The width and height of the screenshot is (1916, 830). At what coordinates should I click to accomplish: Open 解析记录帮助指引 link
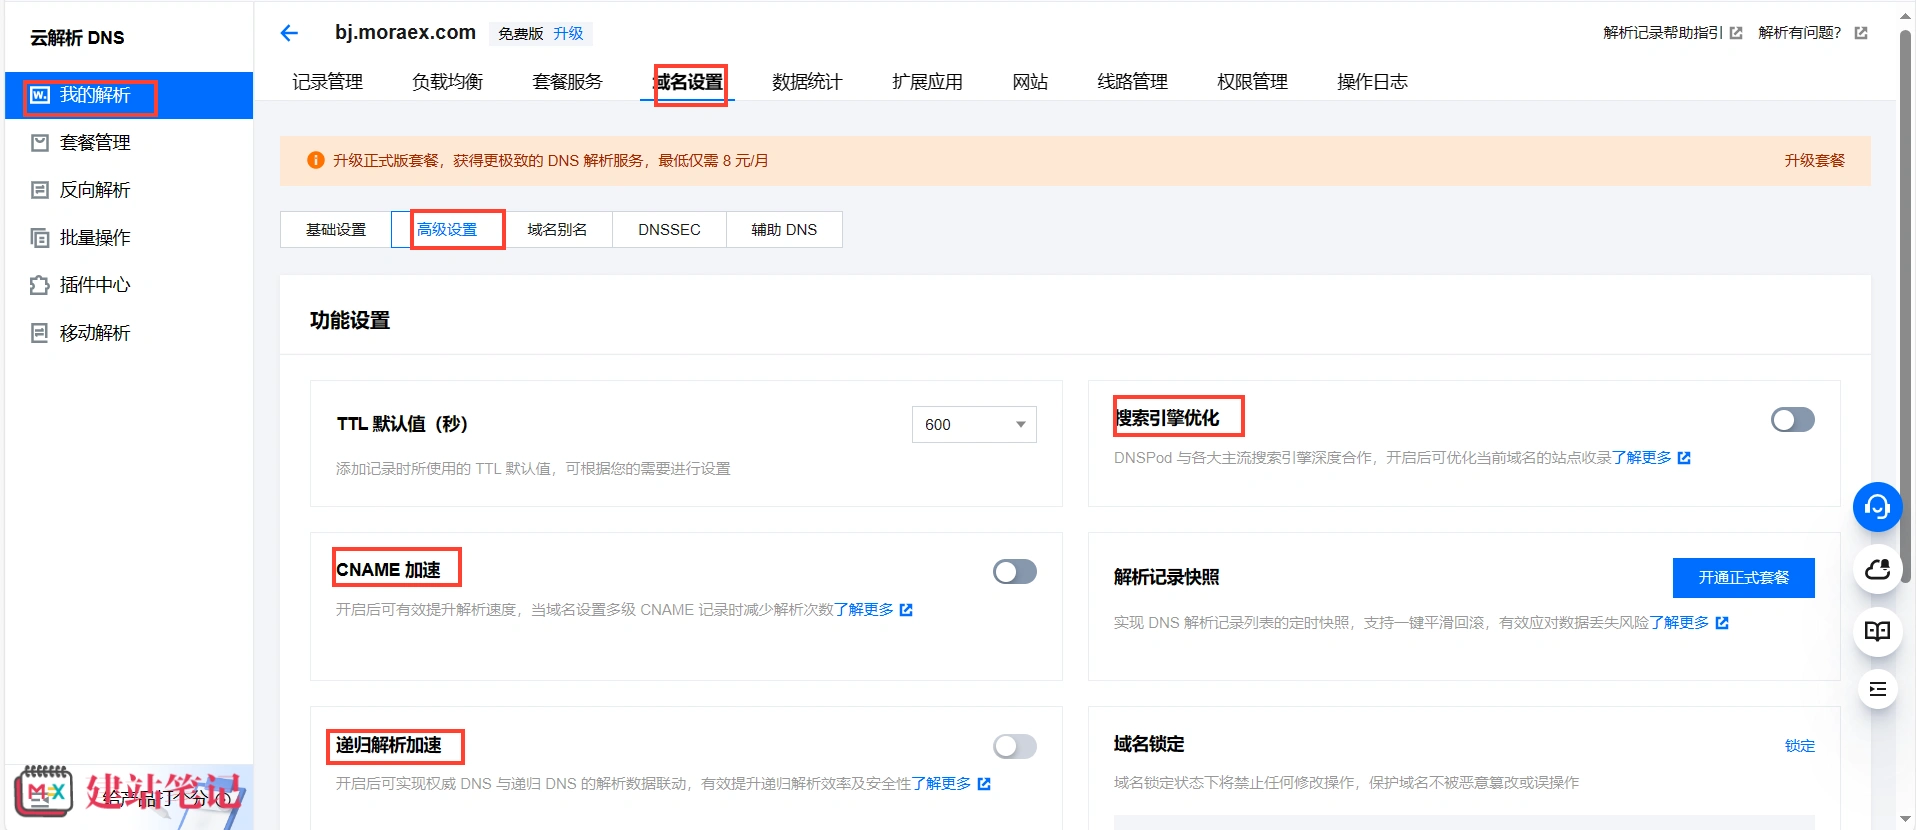(1663, 33)
